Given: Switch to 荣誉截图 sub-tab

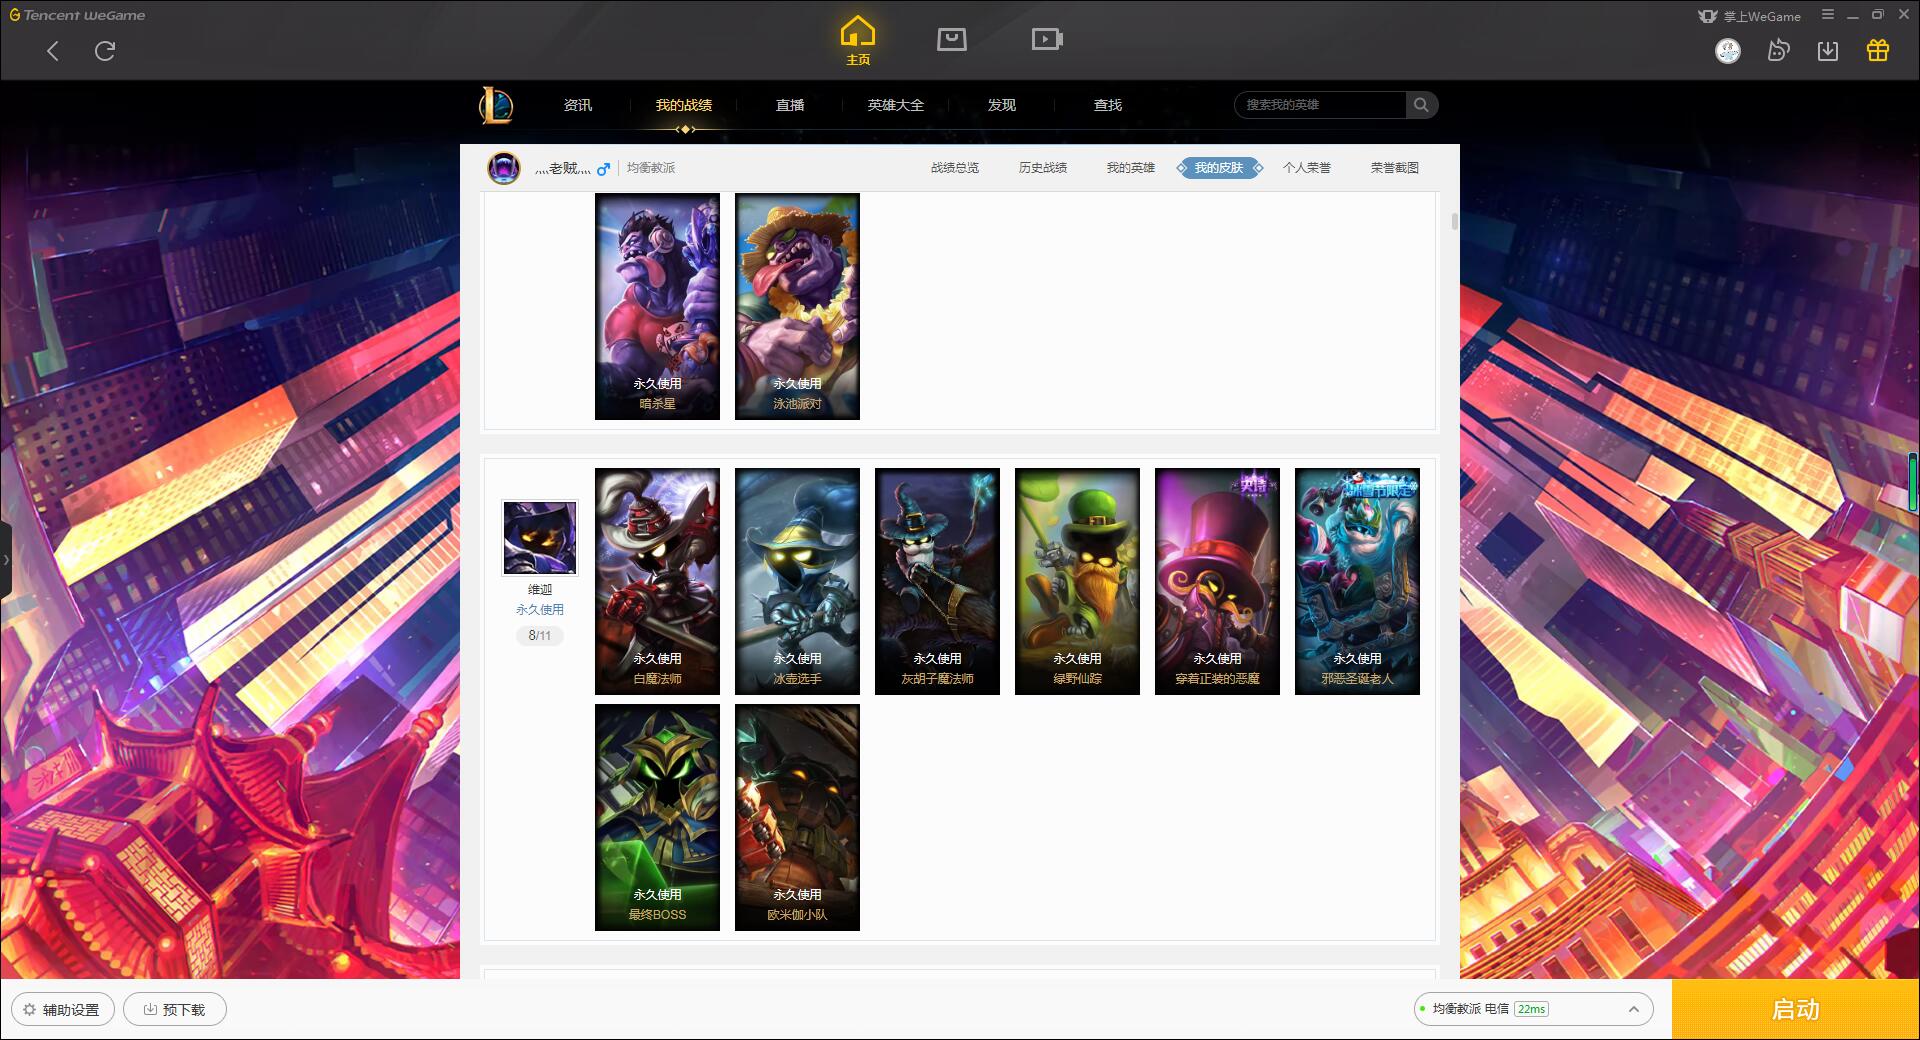Looking at the screenshot, I should [1395, 168].
